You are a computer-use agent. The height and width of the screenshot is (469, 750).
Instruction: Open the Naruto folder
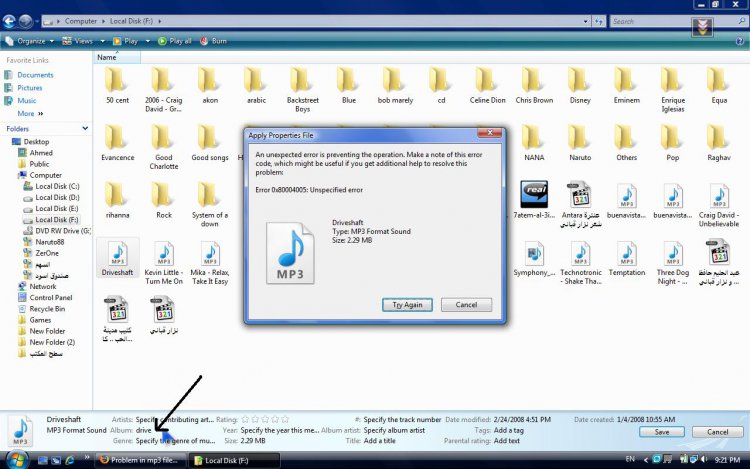point(580,143)
